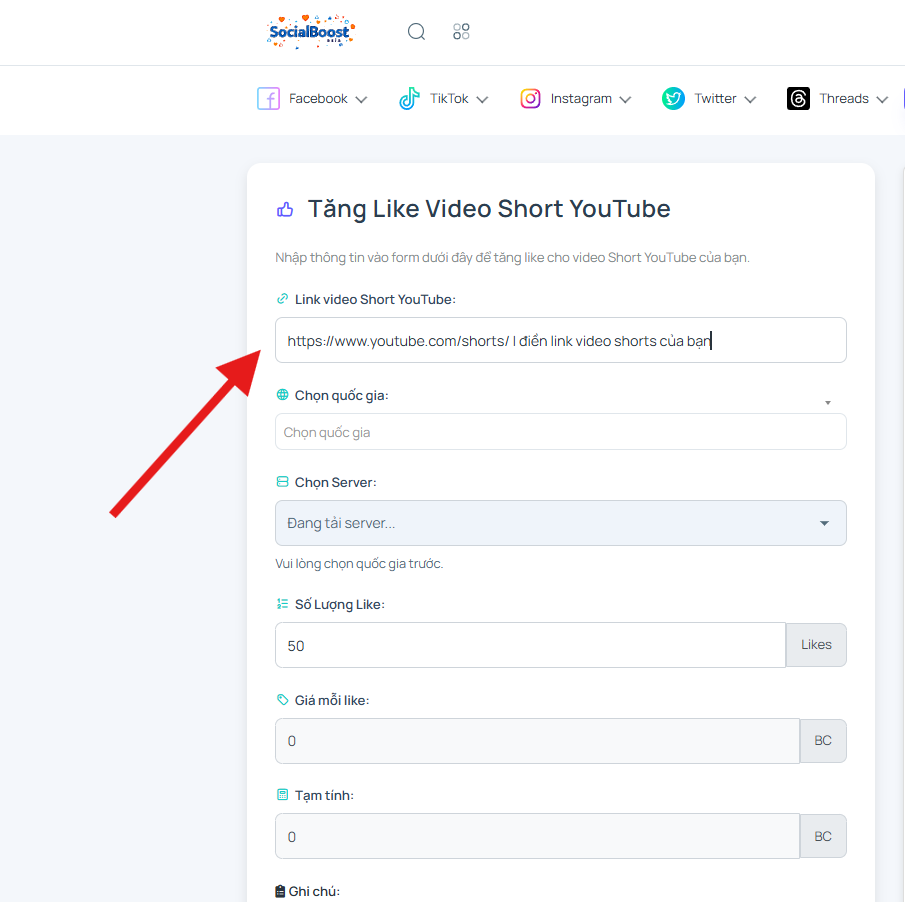Open the Đang tải server dropdown
This screenshot has height=902, width=905.
(561, 523)
